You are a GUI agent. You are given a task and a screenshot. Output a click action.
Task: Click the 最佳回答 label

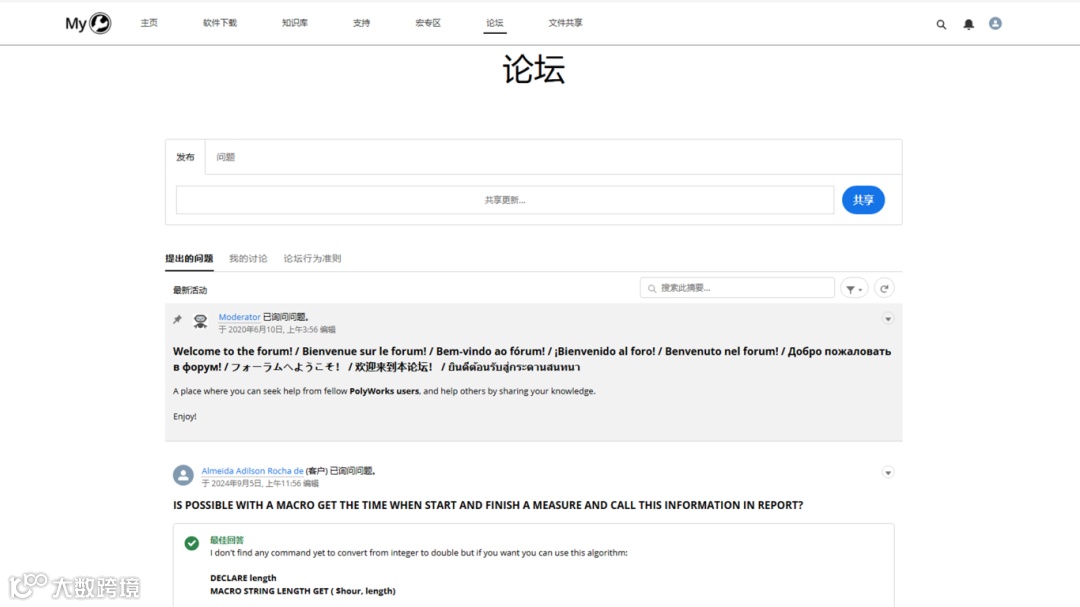tap(227, 540)
